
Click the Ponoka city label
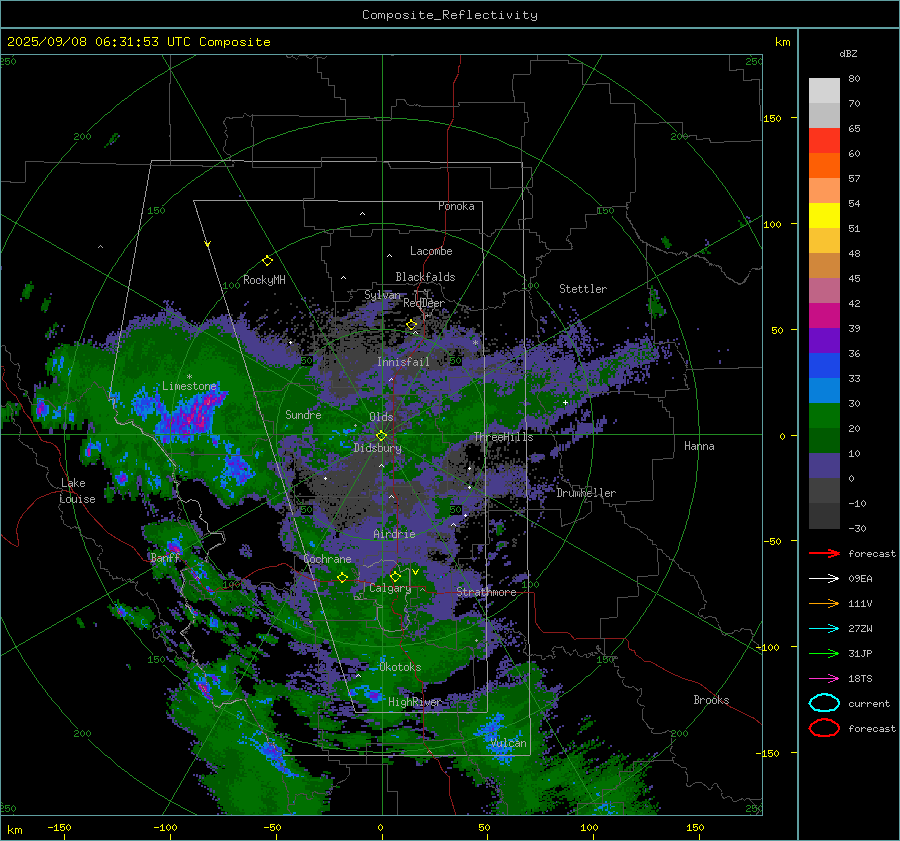[456, 206]
